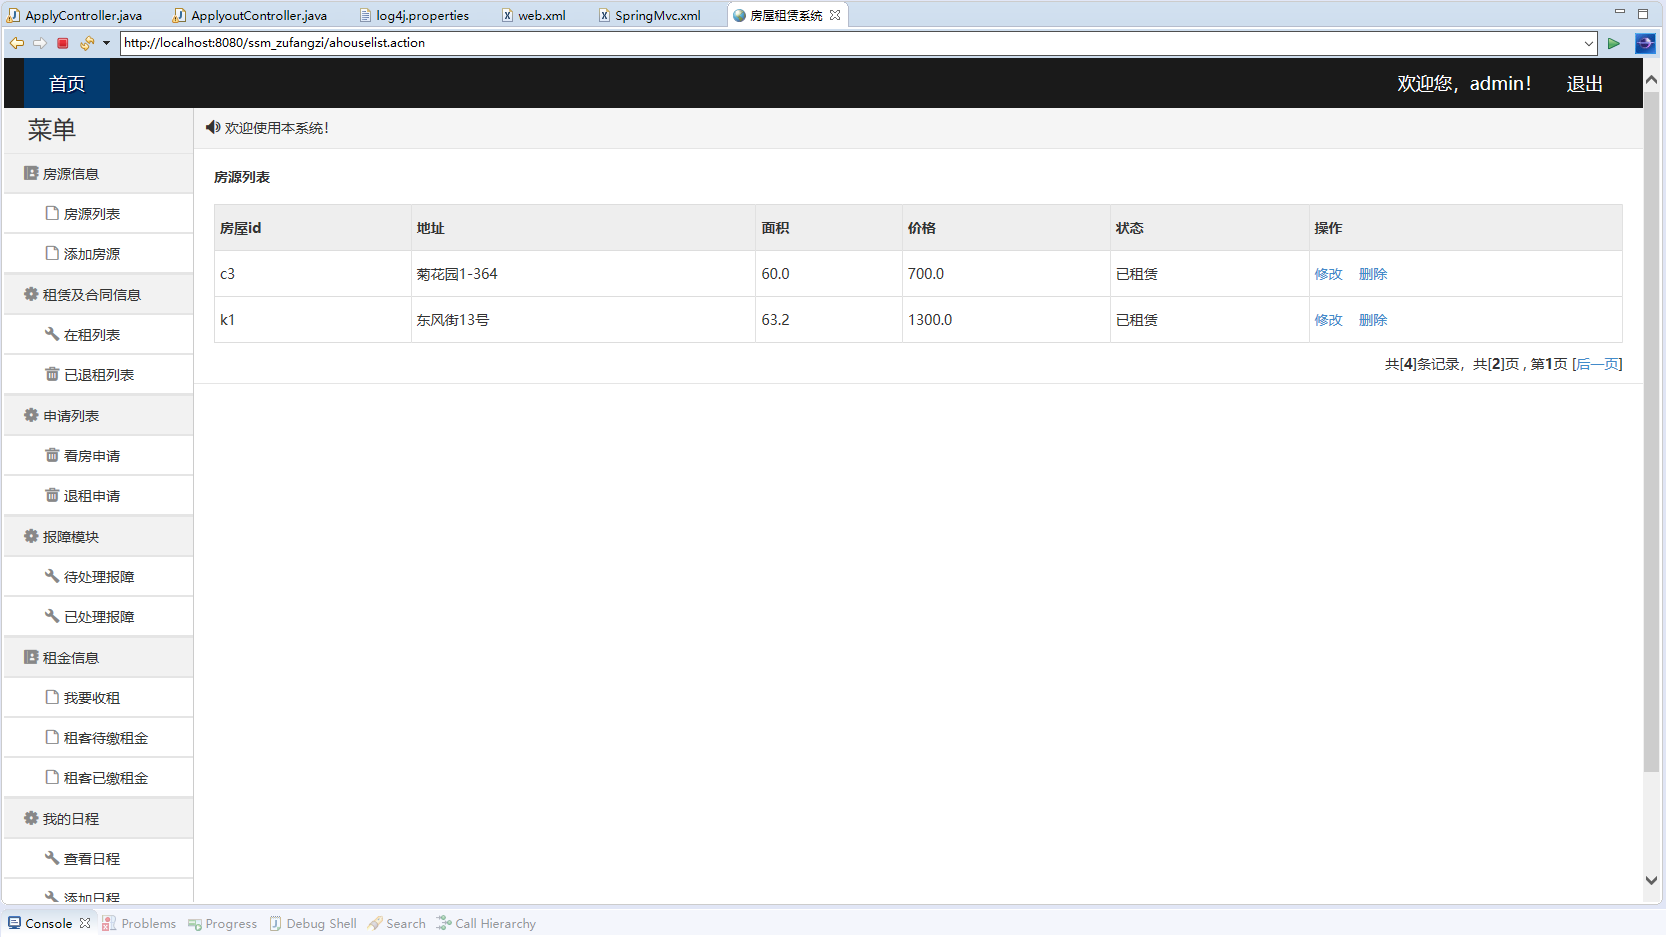Click 修改 link for house c3
Viewport: 1666px width, 937px height.
click(1328, 274)
